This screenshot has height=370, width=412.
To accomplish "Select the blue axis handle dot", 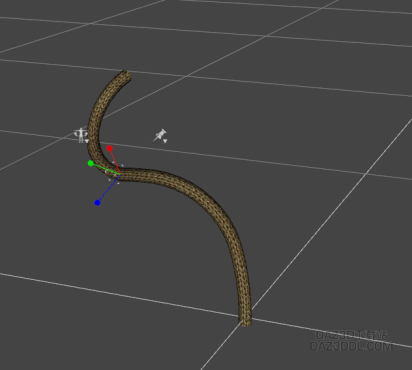I will coord(97,203).
